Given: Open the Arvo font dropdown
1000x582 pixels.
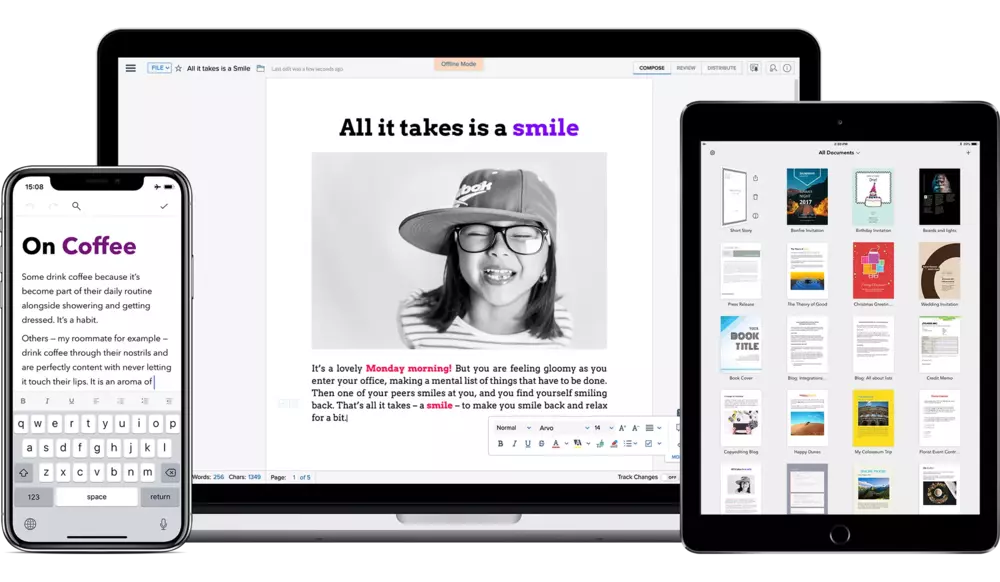Looking at the screenshot, I should coord(564,428).
